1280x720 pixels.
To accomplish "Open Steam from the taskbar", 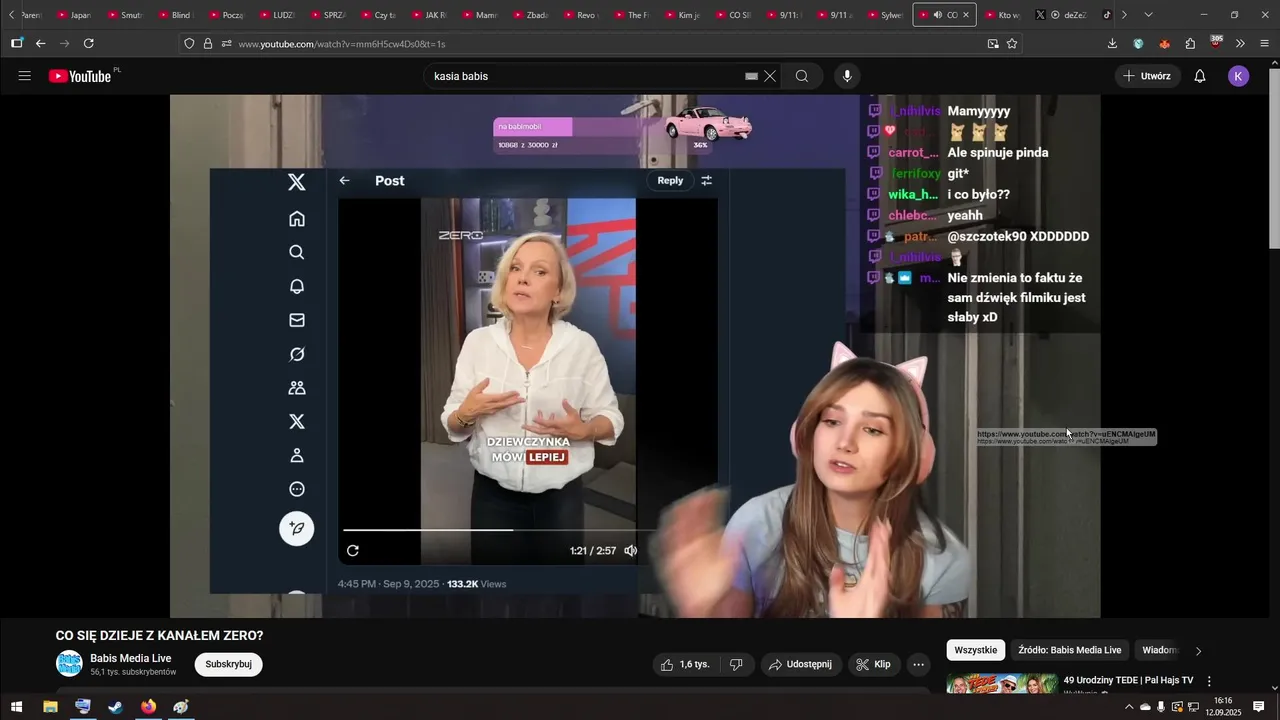I will pos(115,707).
